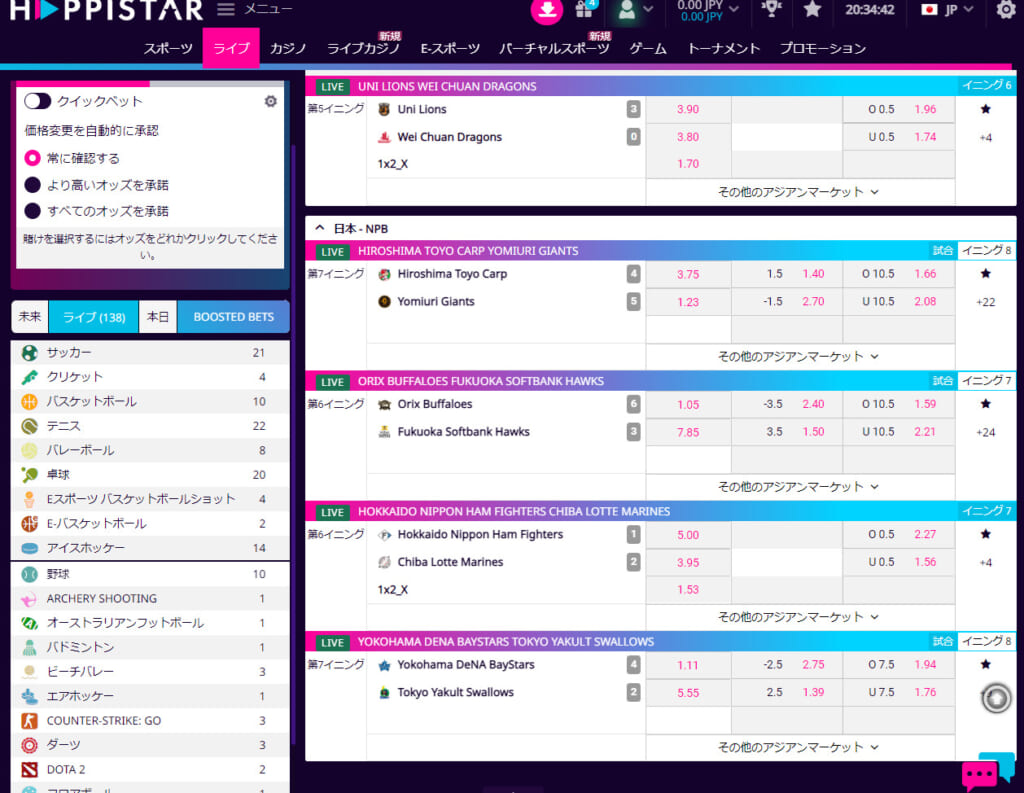Bet on Yomiuri Giants at 1.23
The image size is (1024, 793).
pos(688,302)
